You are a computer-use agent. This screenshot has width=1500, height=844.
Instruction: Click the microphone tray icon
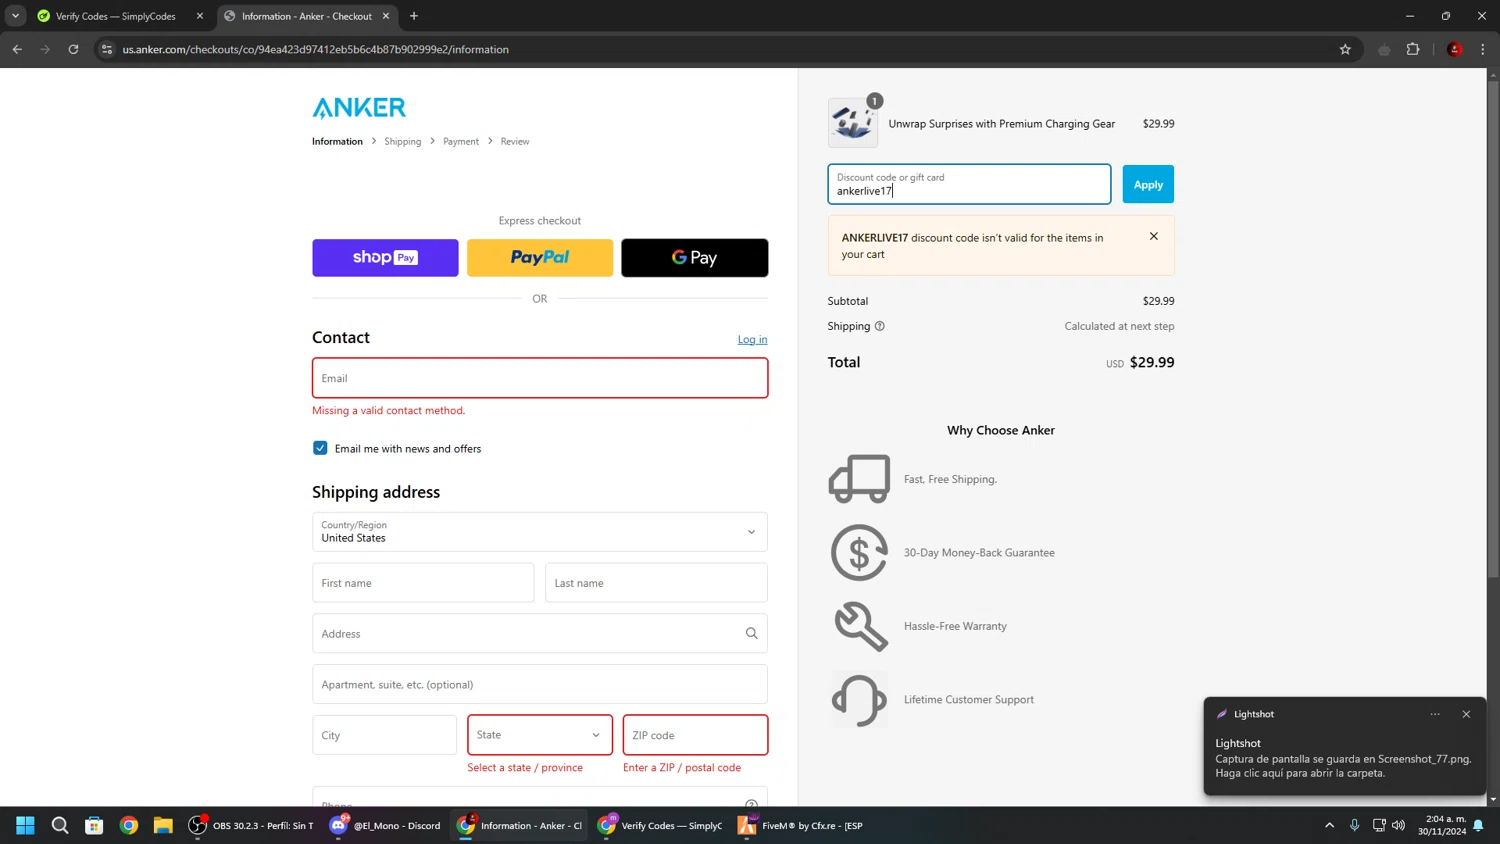[1355, 826]
